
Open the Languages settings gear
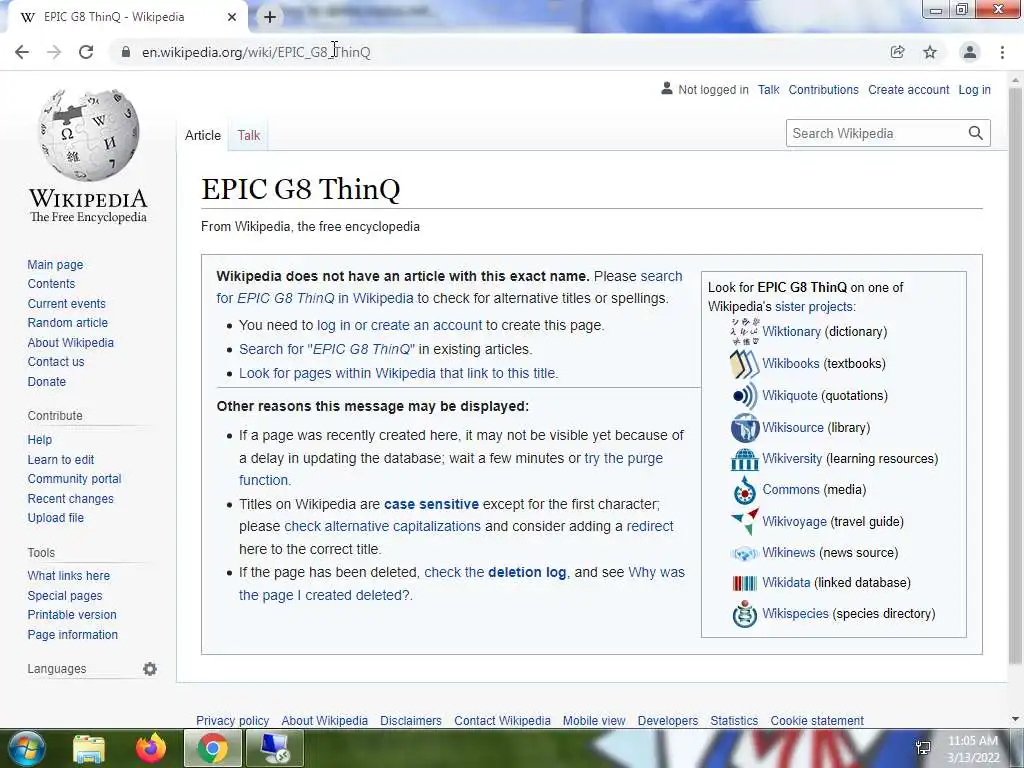tap(150, 669)
